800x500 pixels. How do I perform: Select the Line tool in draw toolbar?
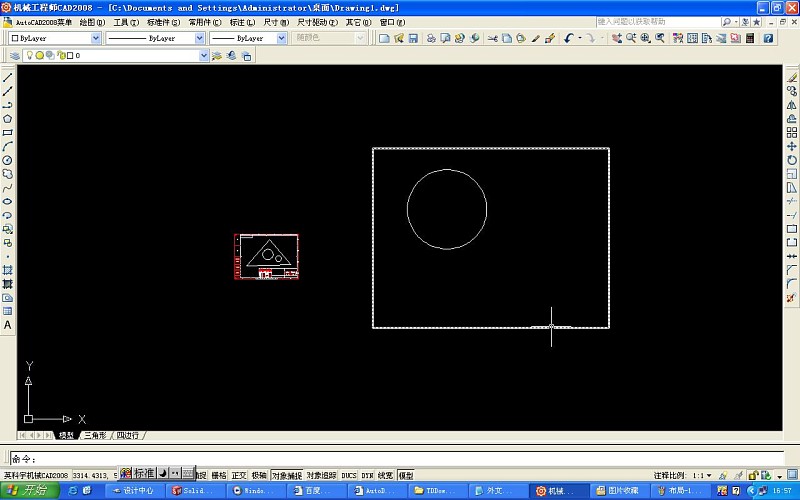[x=8, y=78]
